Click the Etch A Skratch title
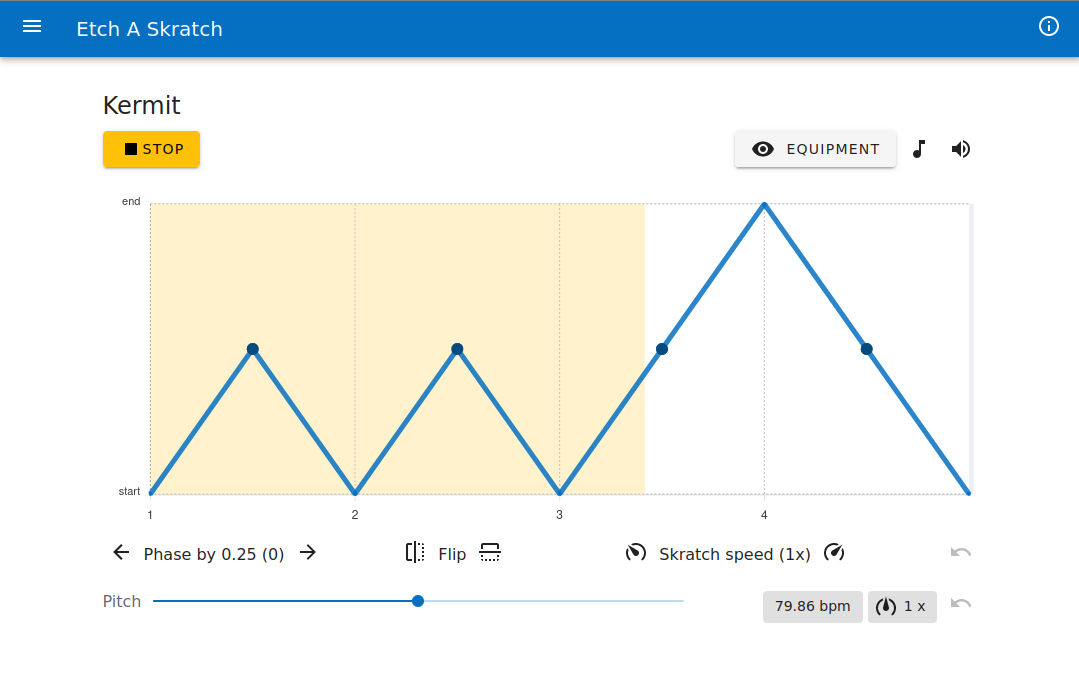This screenshot has height=697, width=1079. (149, 29)
